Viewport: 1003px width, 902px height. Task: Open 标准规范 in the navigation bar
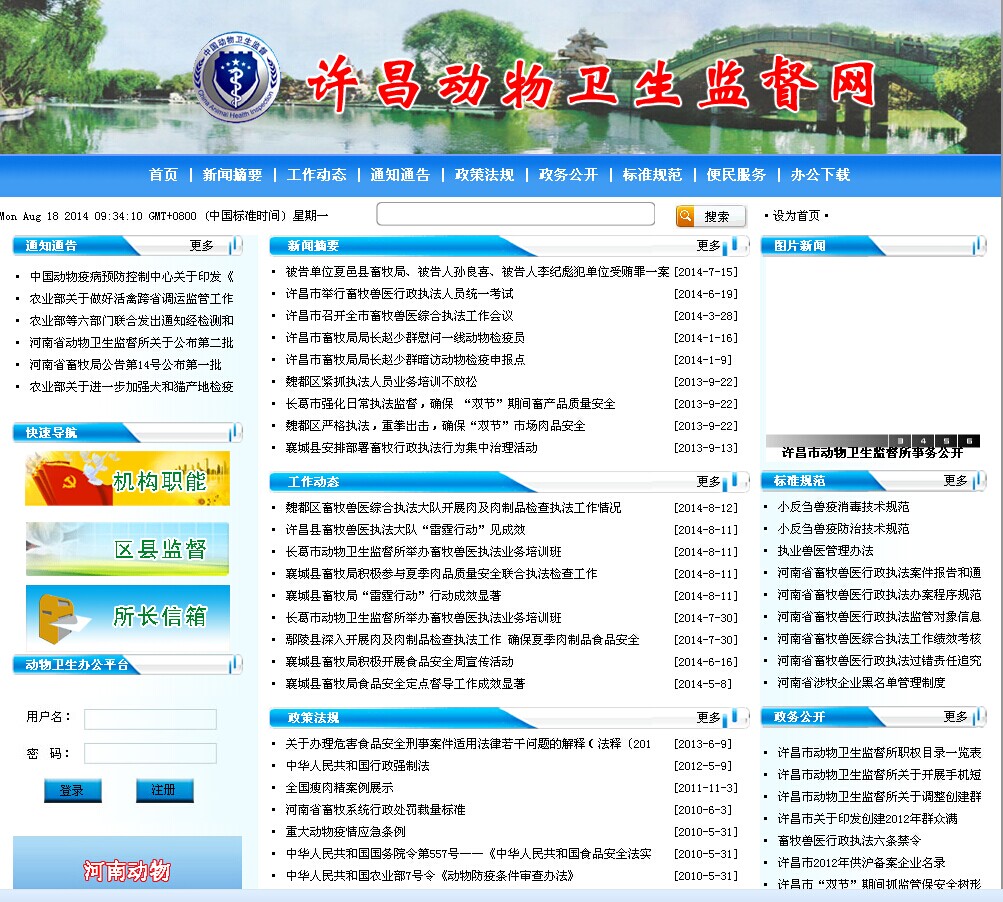click(652, 175)
